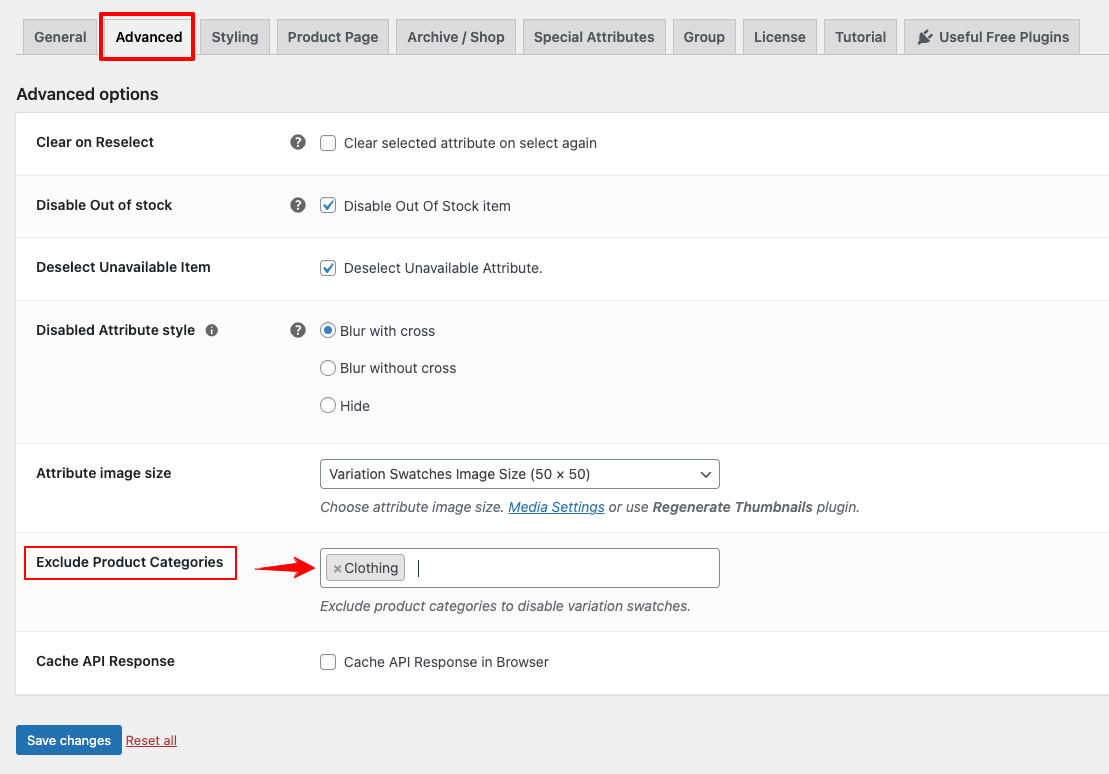Select the Hide option for disabled attributes

pyautogui.click(x=327, y=405)
